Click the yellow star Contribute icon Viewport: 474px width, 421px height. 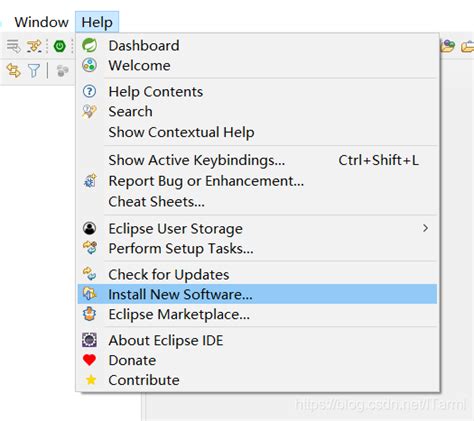pos(90,380)
